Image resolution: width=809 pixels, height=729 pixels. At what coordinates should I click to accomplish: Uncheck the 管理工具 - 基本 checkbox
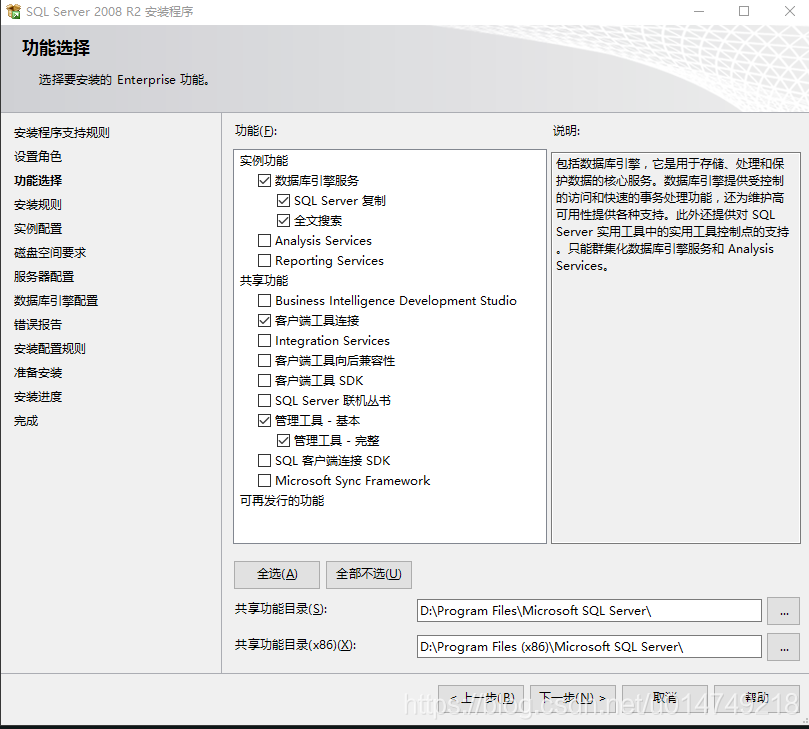point(264,420)
